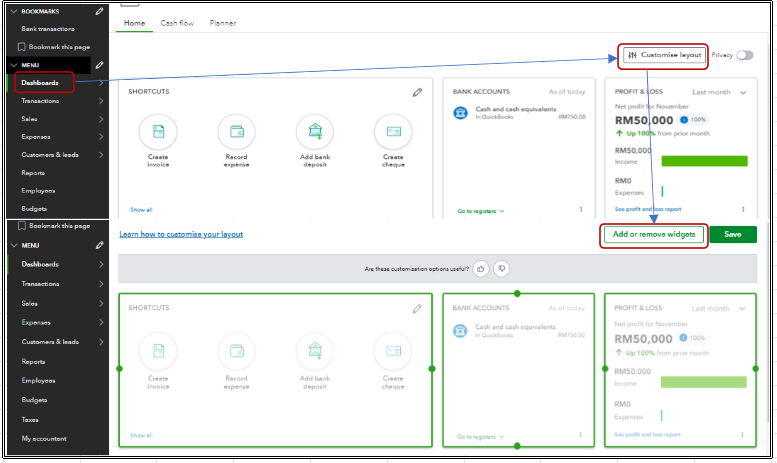Click the thumbs-up feedback icon
The width and height of the screenshot is (777, 463).
pyautogui.click(x=481, y=269)
